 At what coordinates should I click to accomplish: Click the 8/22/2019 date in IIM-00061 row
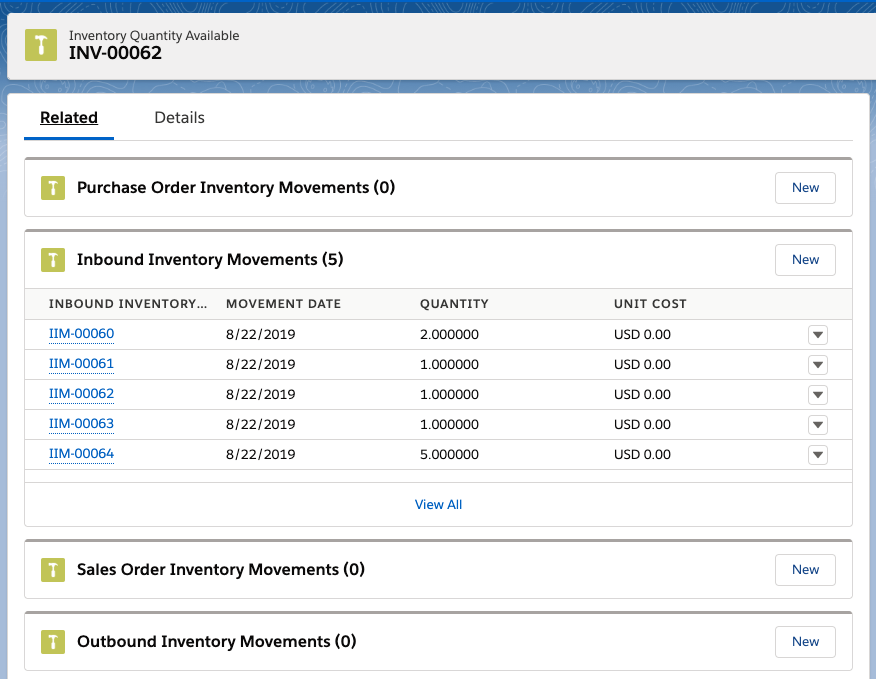point(261,364)
